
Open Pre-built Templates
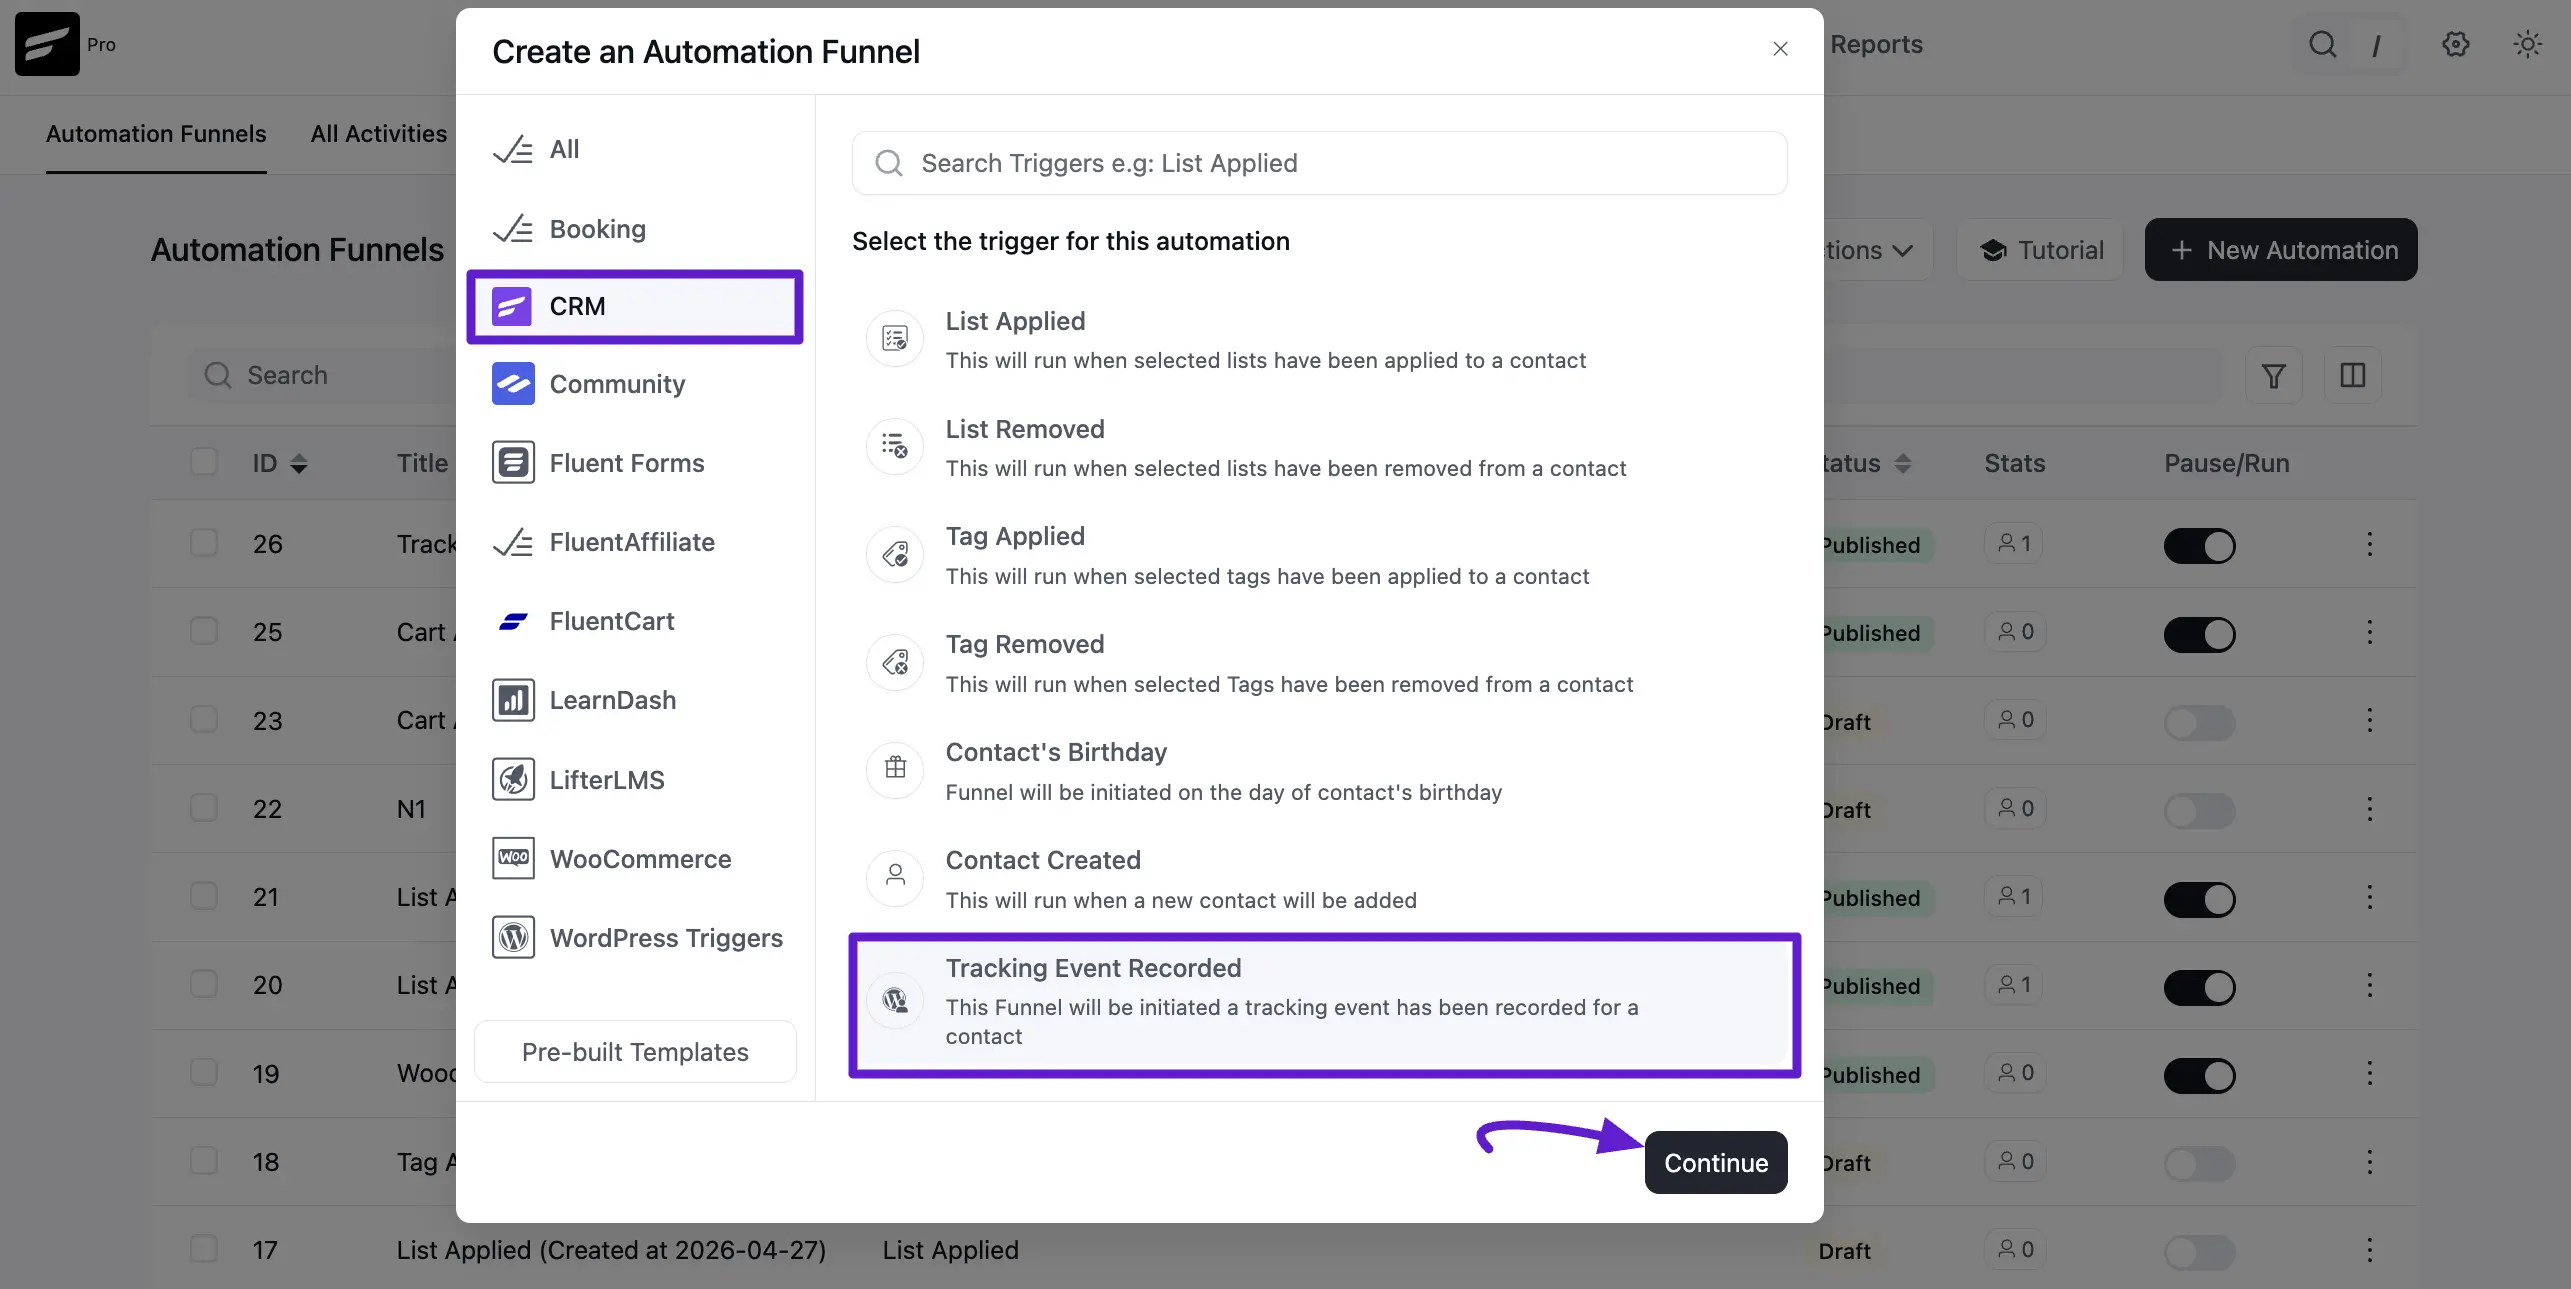coord(635,1051)
